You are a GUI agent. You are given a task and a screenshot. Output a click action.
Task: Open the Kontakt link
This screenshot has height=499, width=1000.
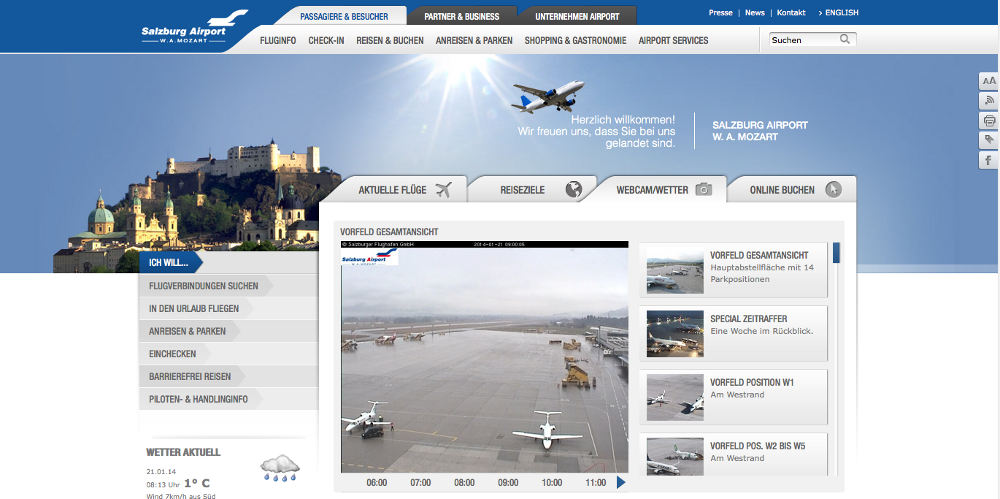[x=791, y=13]
